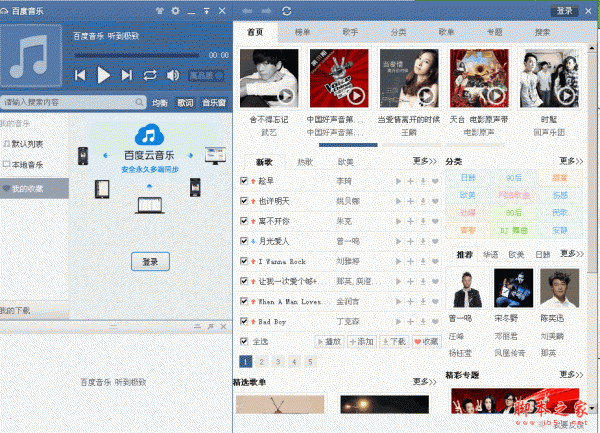Open the 网络歌曲 category tile
Screen dimensions: 600x433
514,195
